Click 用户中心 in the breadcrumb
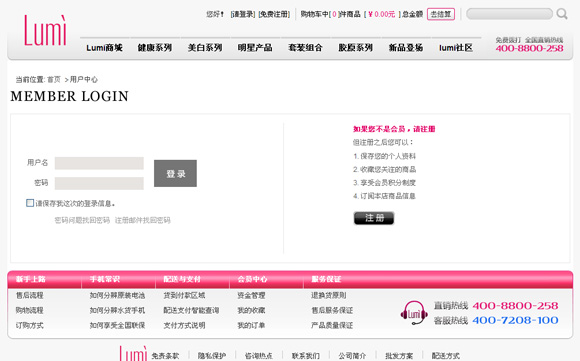Screen dimensions: 580x361 [84, 80]
